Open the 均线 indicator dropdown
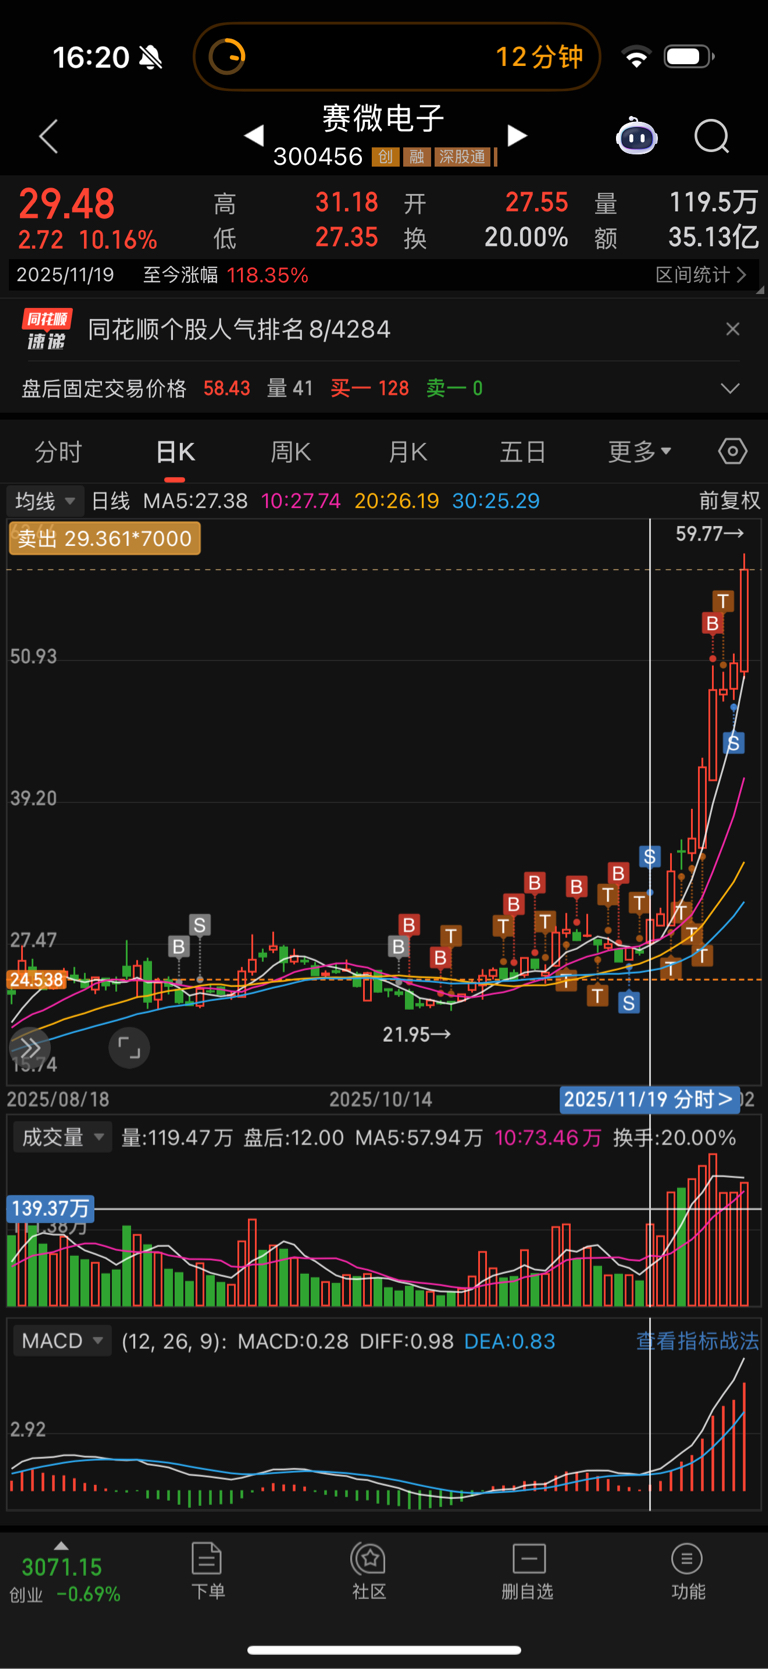The height and width of the screenshot is (1669, 768). (x=46, y=500)
